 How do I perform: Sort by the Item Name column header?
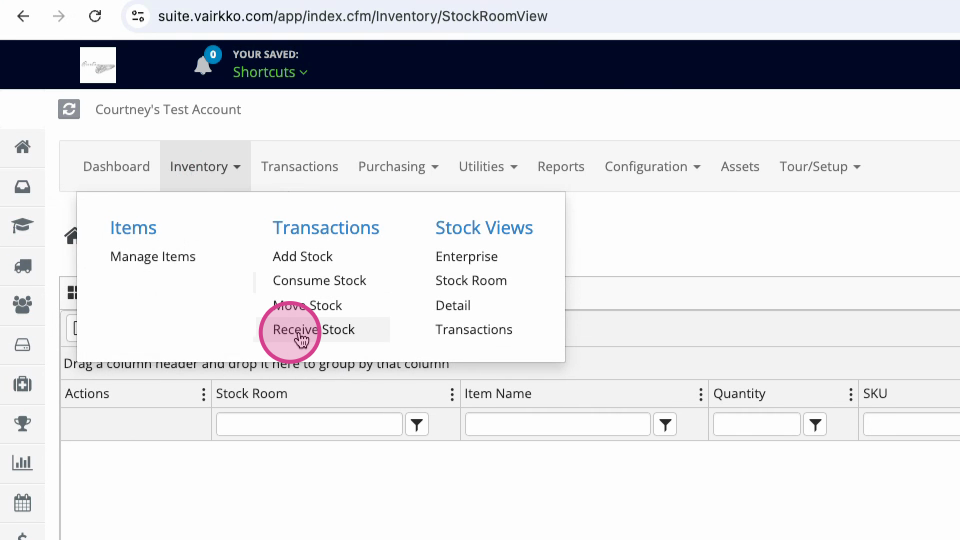[498, 394]
